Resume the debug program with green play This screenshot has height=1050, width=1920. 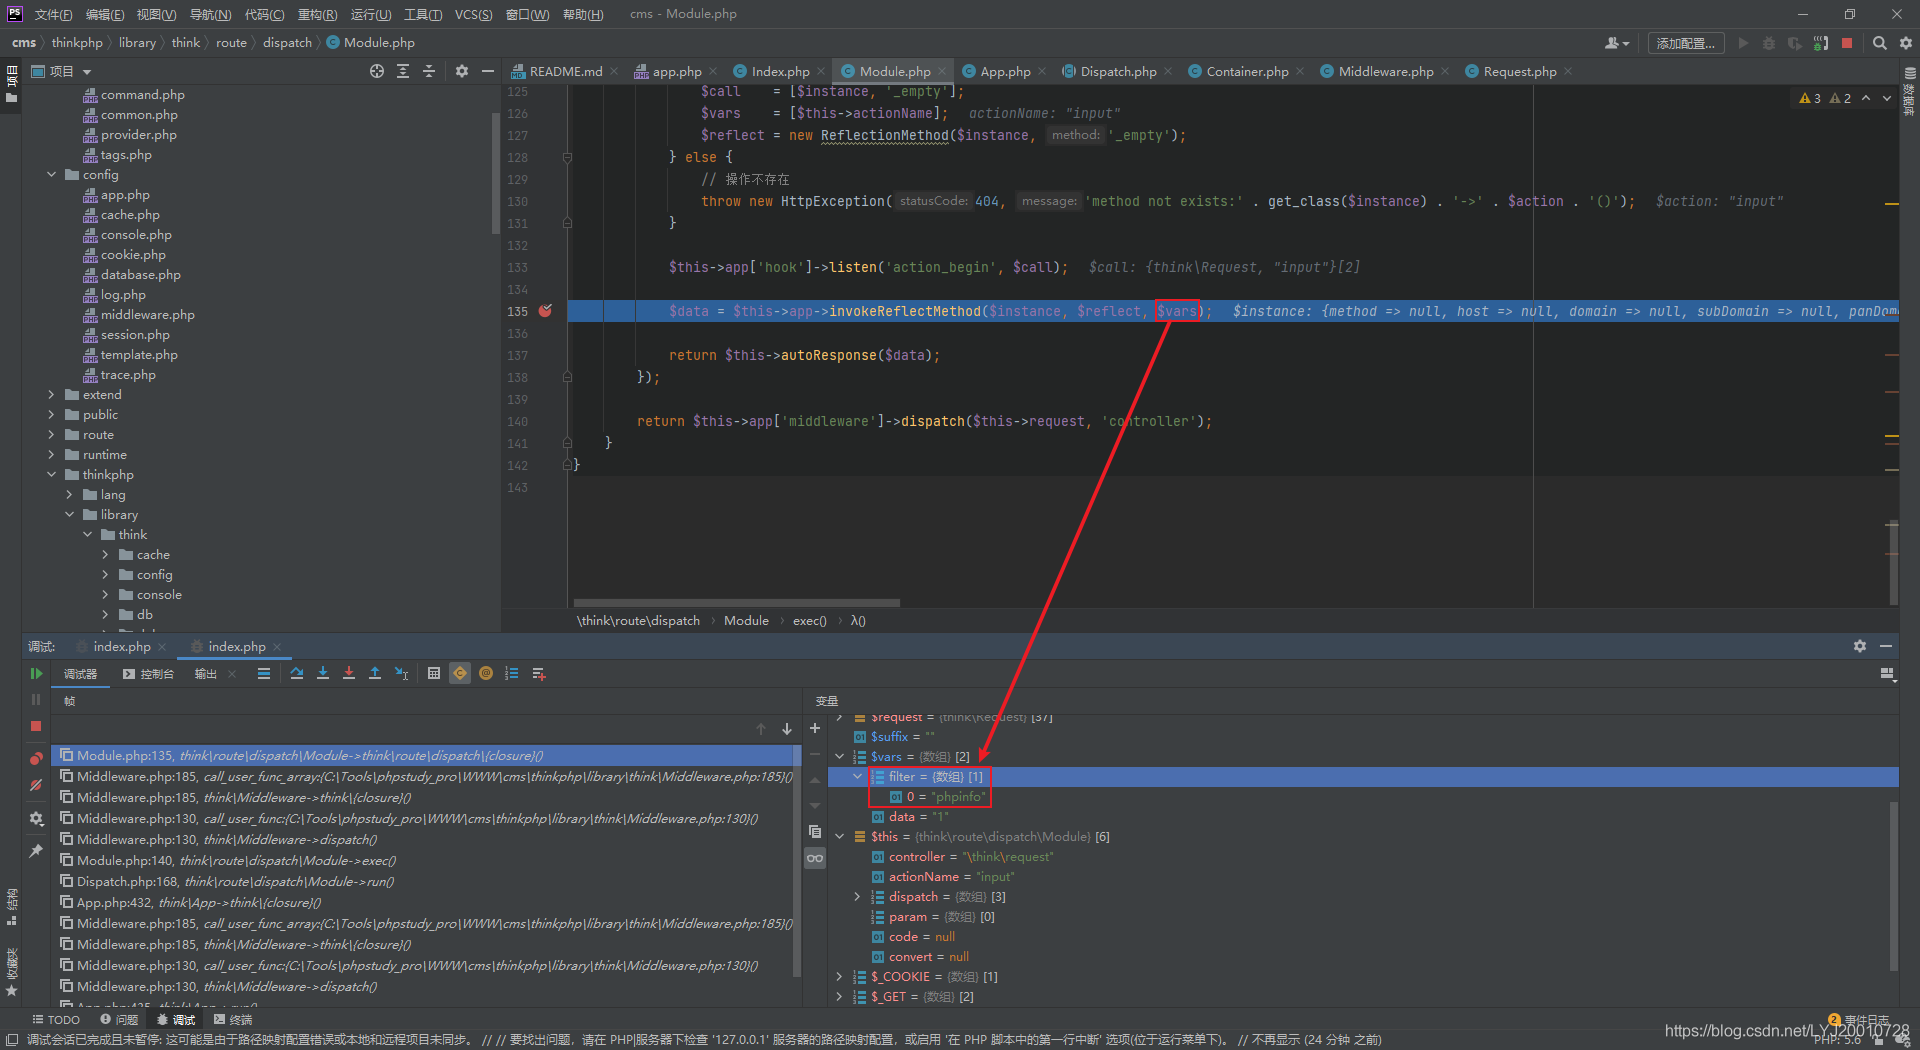click(x=36, y=674)
